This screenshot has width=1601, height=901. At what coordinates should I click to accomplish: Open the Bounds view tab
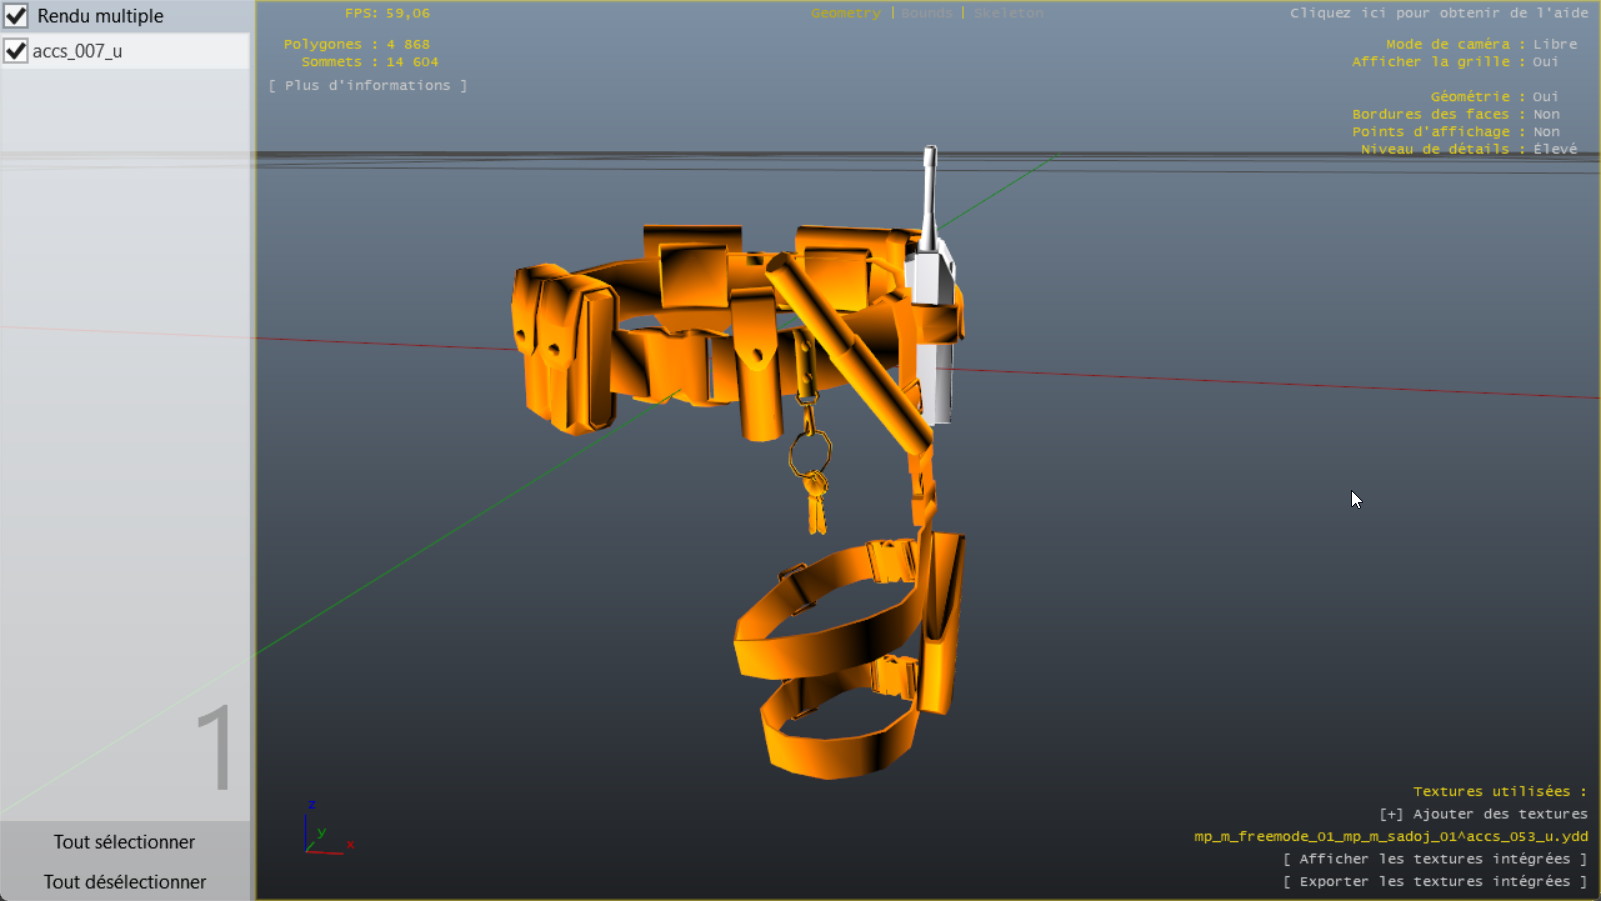coord(926,13)
